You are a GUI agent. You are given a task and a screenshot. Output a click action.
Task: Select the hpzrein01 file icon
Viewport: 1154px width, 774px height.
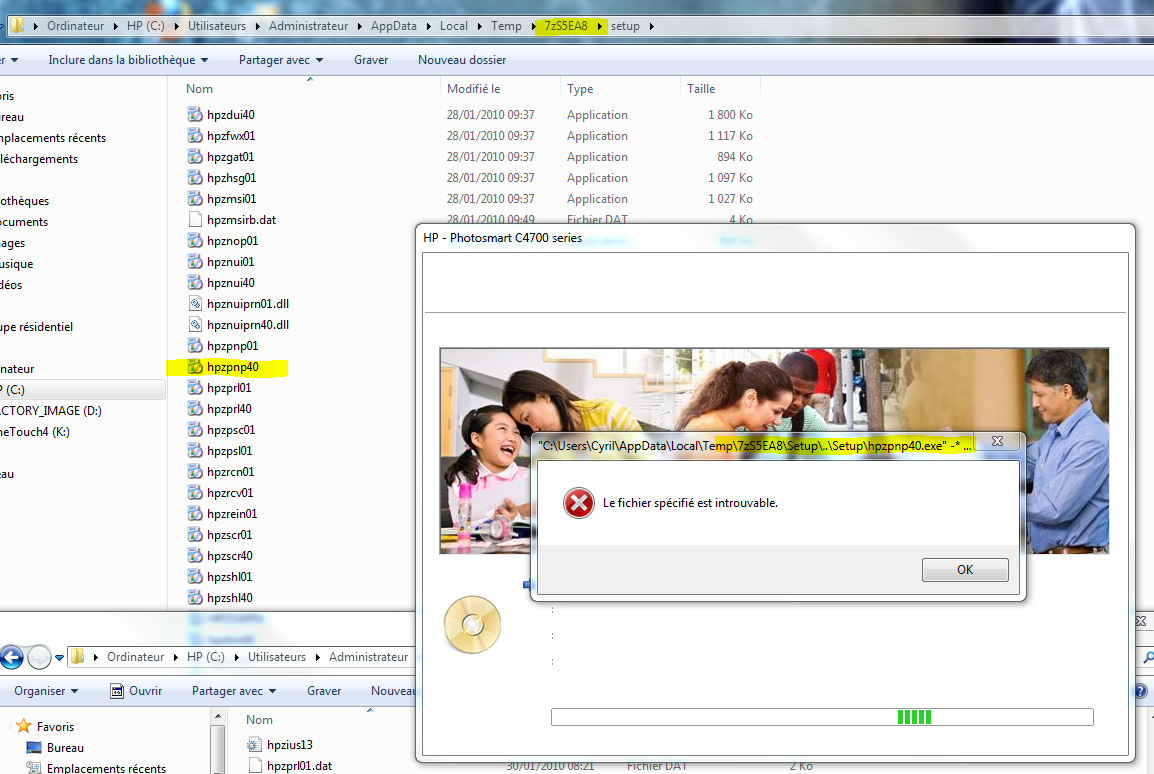(x=195, y=513)
